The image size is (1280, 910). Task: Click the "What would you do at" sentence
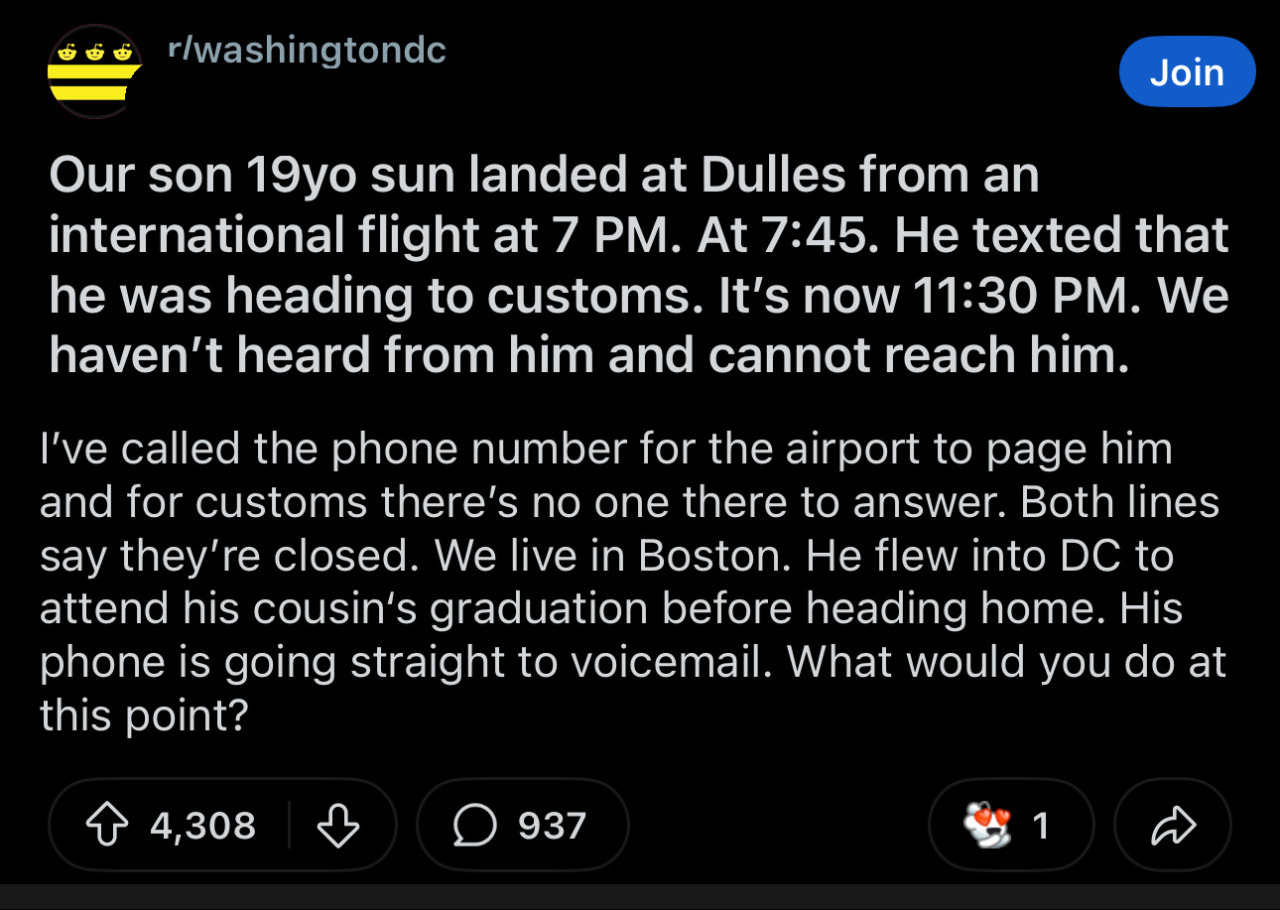coord(1007,663)
